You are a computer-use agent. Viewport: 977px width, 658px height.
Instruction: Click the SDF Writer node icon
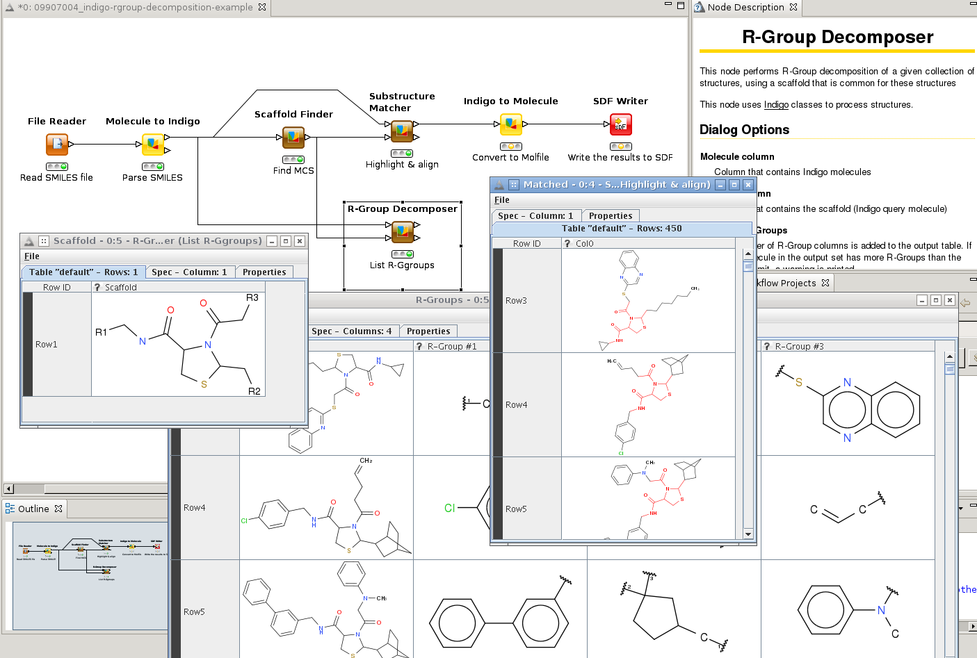click(620, 125)
